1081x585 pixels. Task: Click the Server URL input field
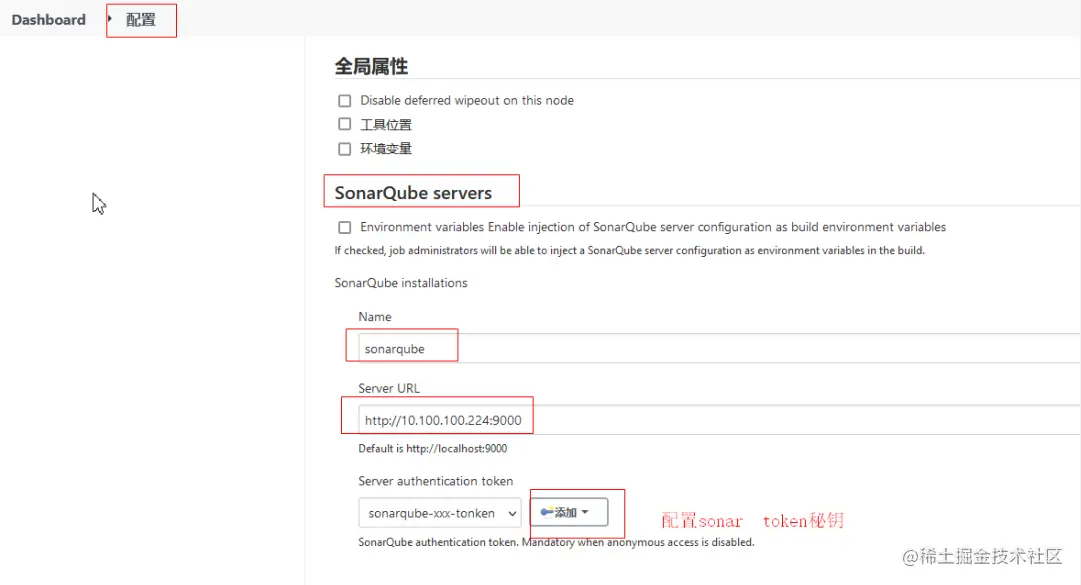coord(719,420)
